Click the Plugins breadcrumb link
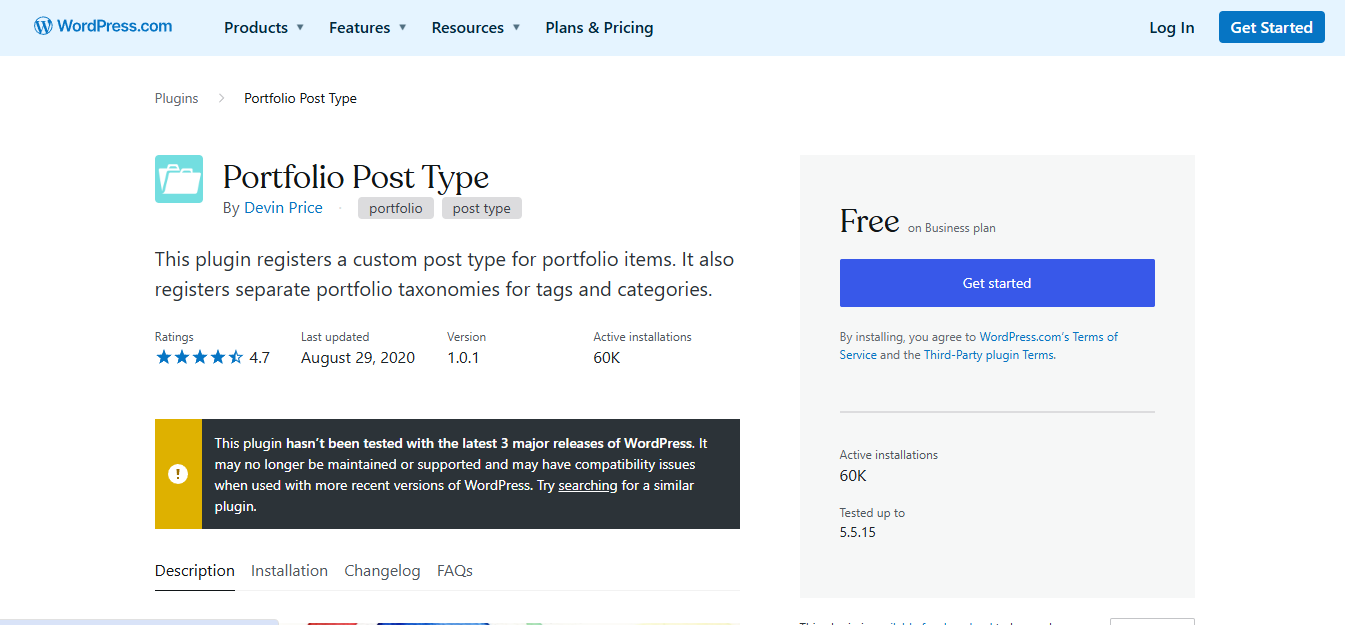 pos(176,97)
